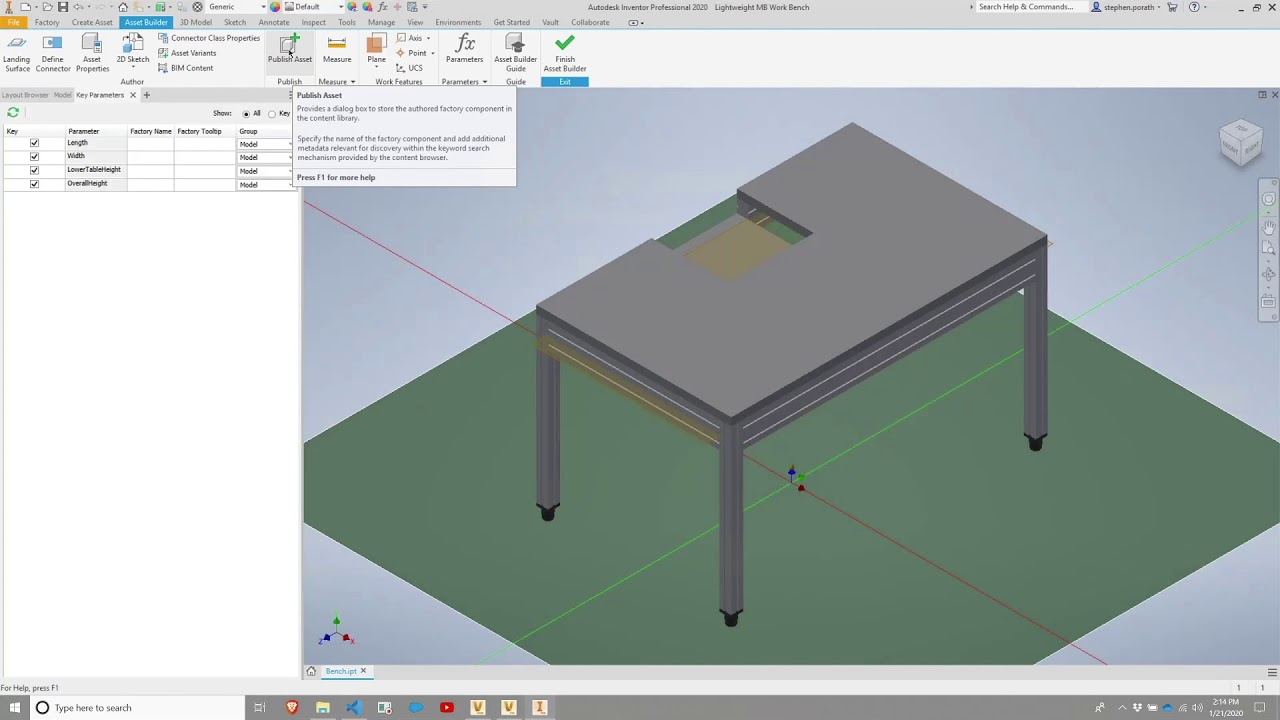The image size is (1280, 720).
Task: Open File Explorer from the taskbar
Action: click(x=322, y=707)
